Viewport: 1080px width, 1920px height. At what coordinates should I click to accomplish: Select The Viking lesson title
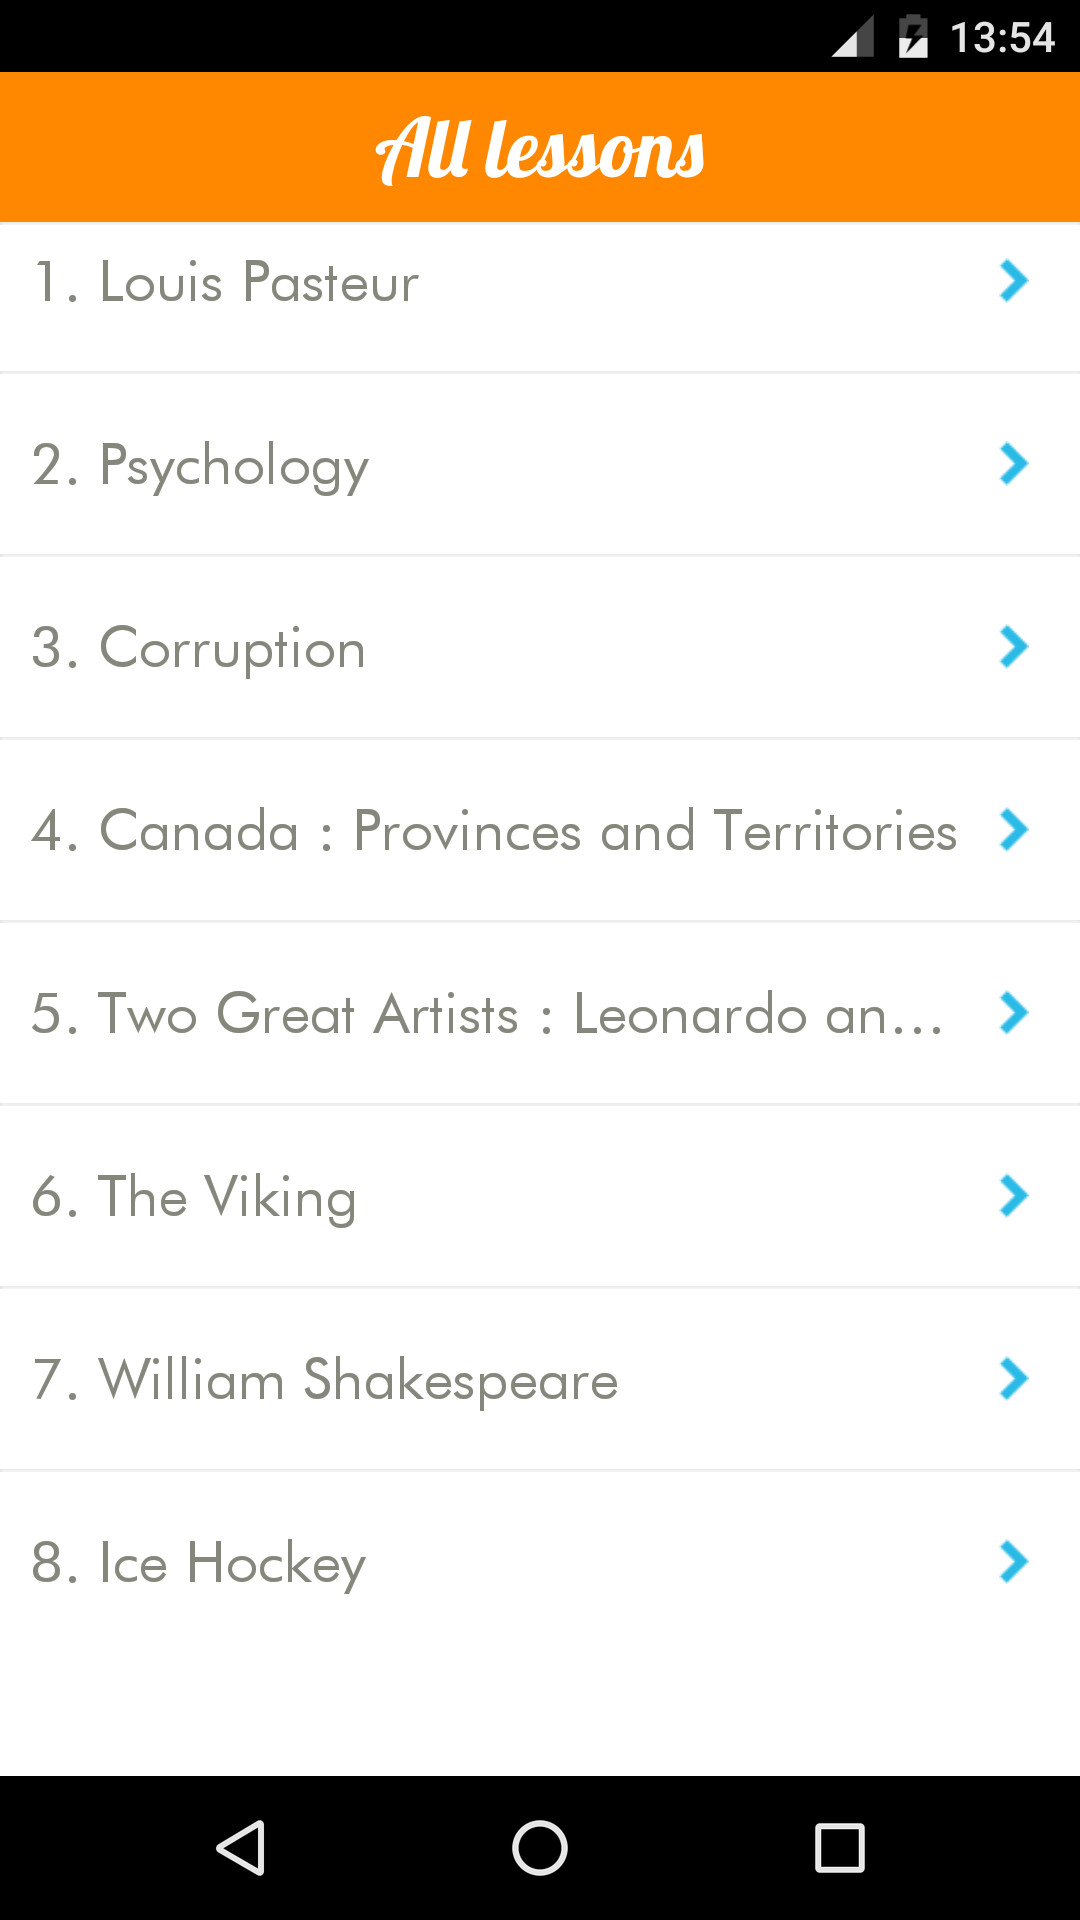point(194,1197)
